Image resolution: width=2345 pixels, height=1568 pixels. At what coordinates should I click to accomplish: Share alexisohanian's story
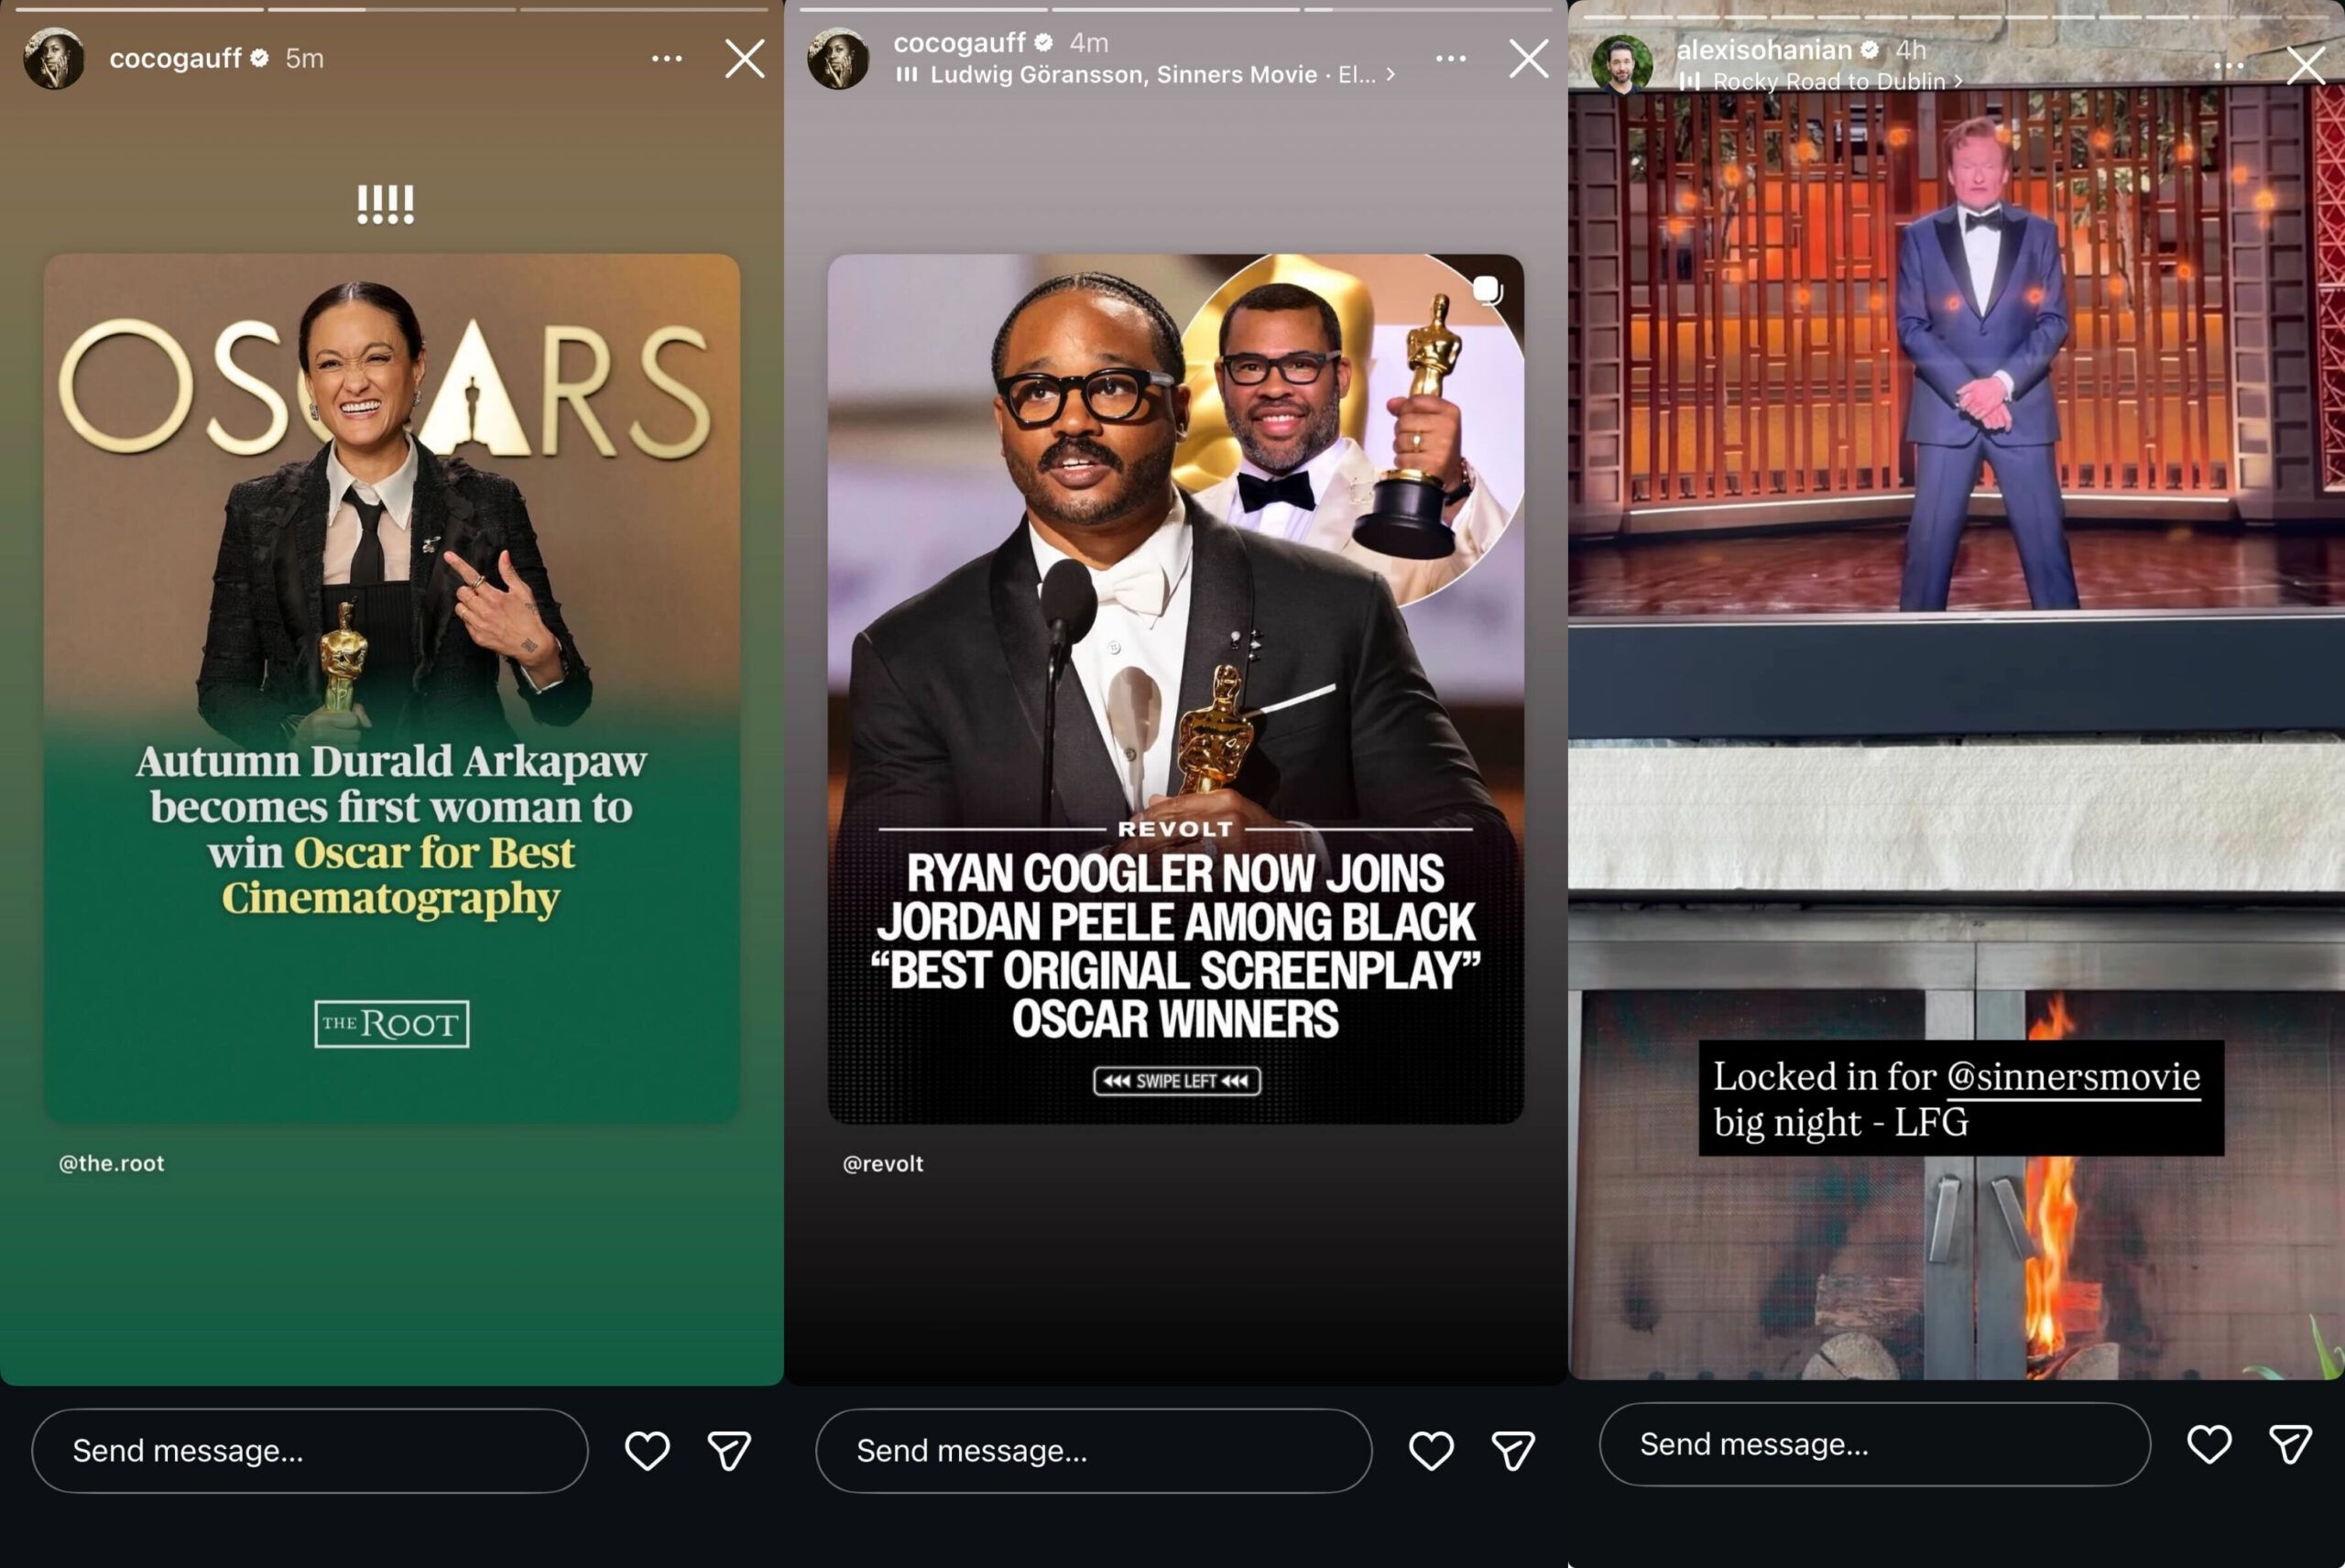[2290, 1444]
